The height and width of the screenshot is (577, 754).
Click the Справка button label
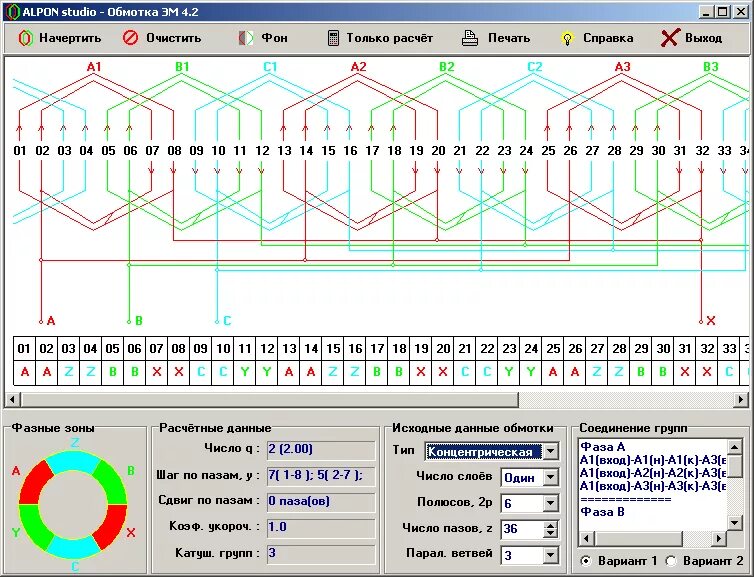(x=608, y=38)
